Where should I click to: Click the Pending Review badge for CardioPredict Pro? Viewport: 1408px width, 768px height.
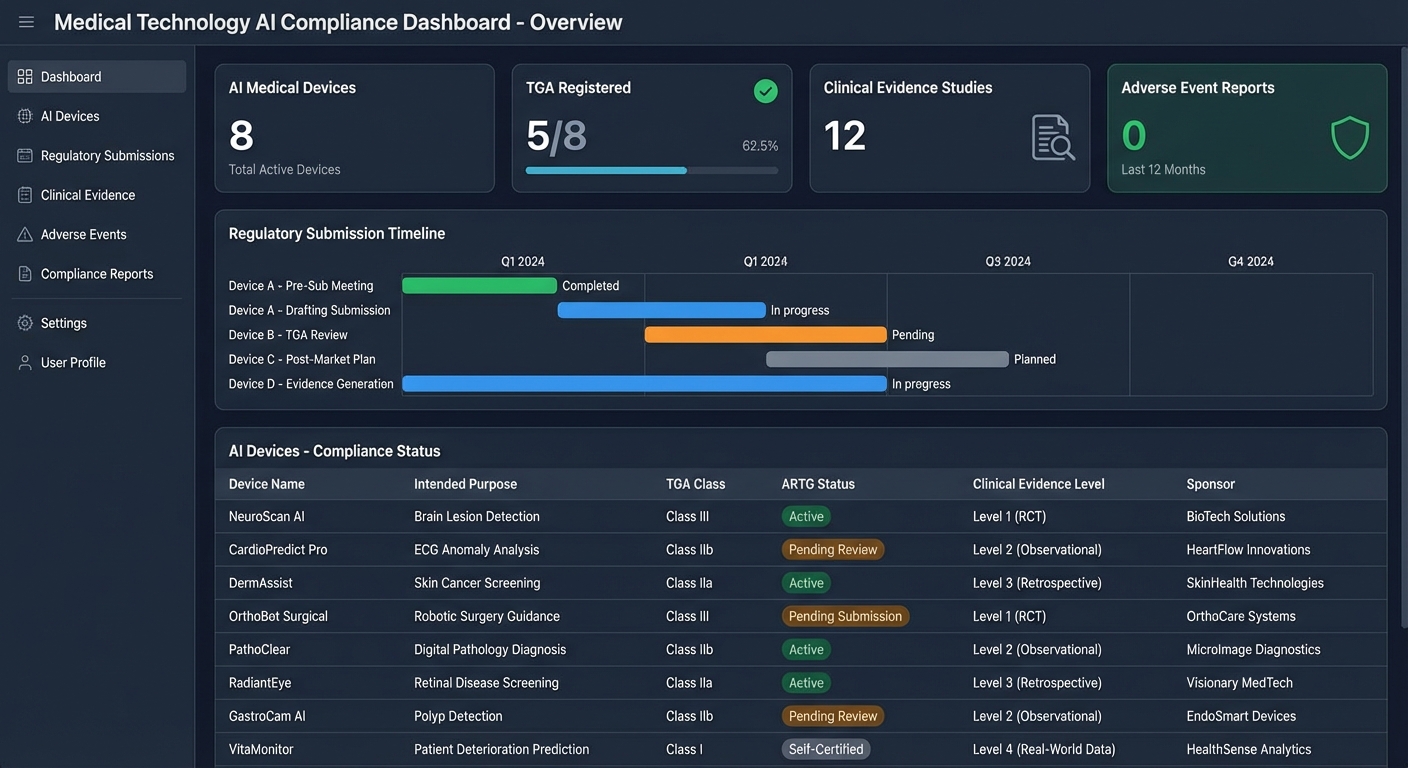click(832, 549)
